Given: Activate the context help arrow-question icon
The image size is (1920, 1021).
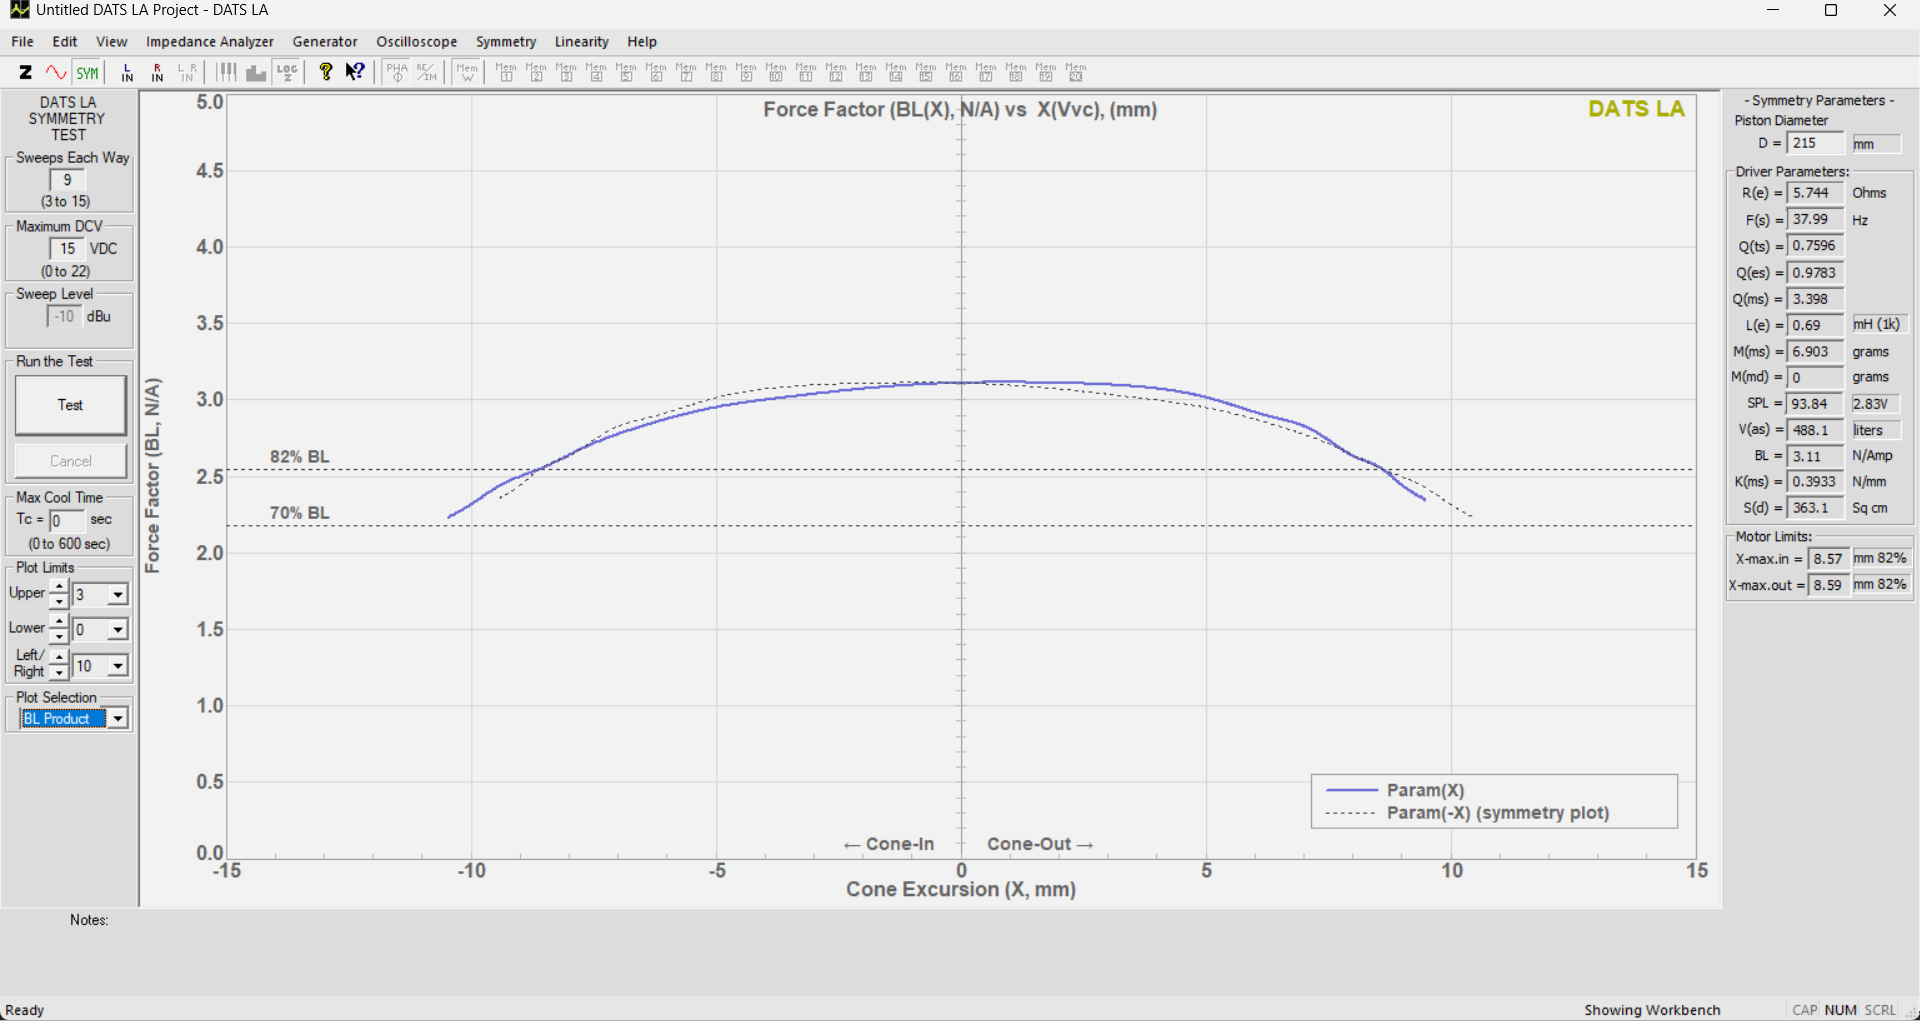Looking at the screenshot, I should 355,72.
